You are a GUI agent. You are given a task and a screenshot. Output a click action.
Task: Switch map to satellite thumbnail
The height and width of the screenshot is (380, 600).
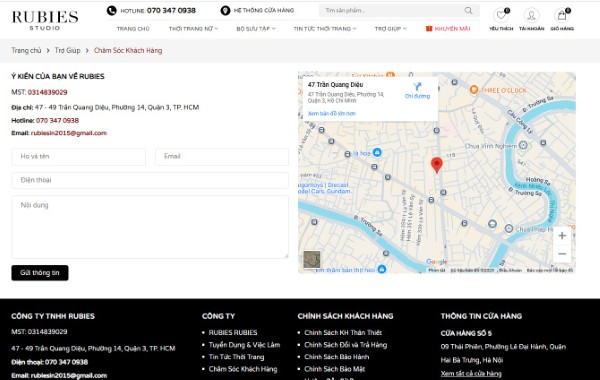(x=311, y=259)
